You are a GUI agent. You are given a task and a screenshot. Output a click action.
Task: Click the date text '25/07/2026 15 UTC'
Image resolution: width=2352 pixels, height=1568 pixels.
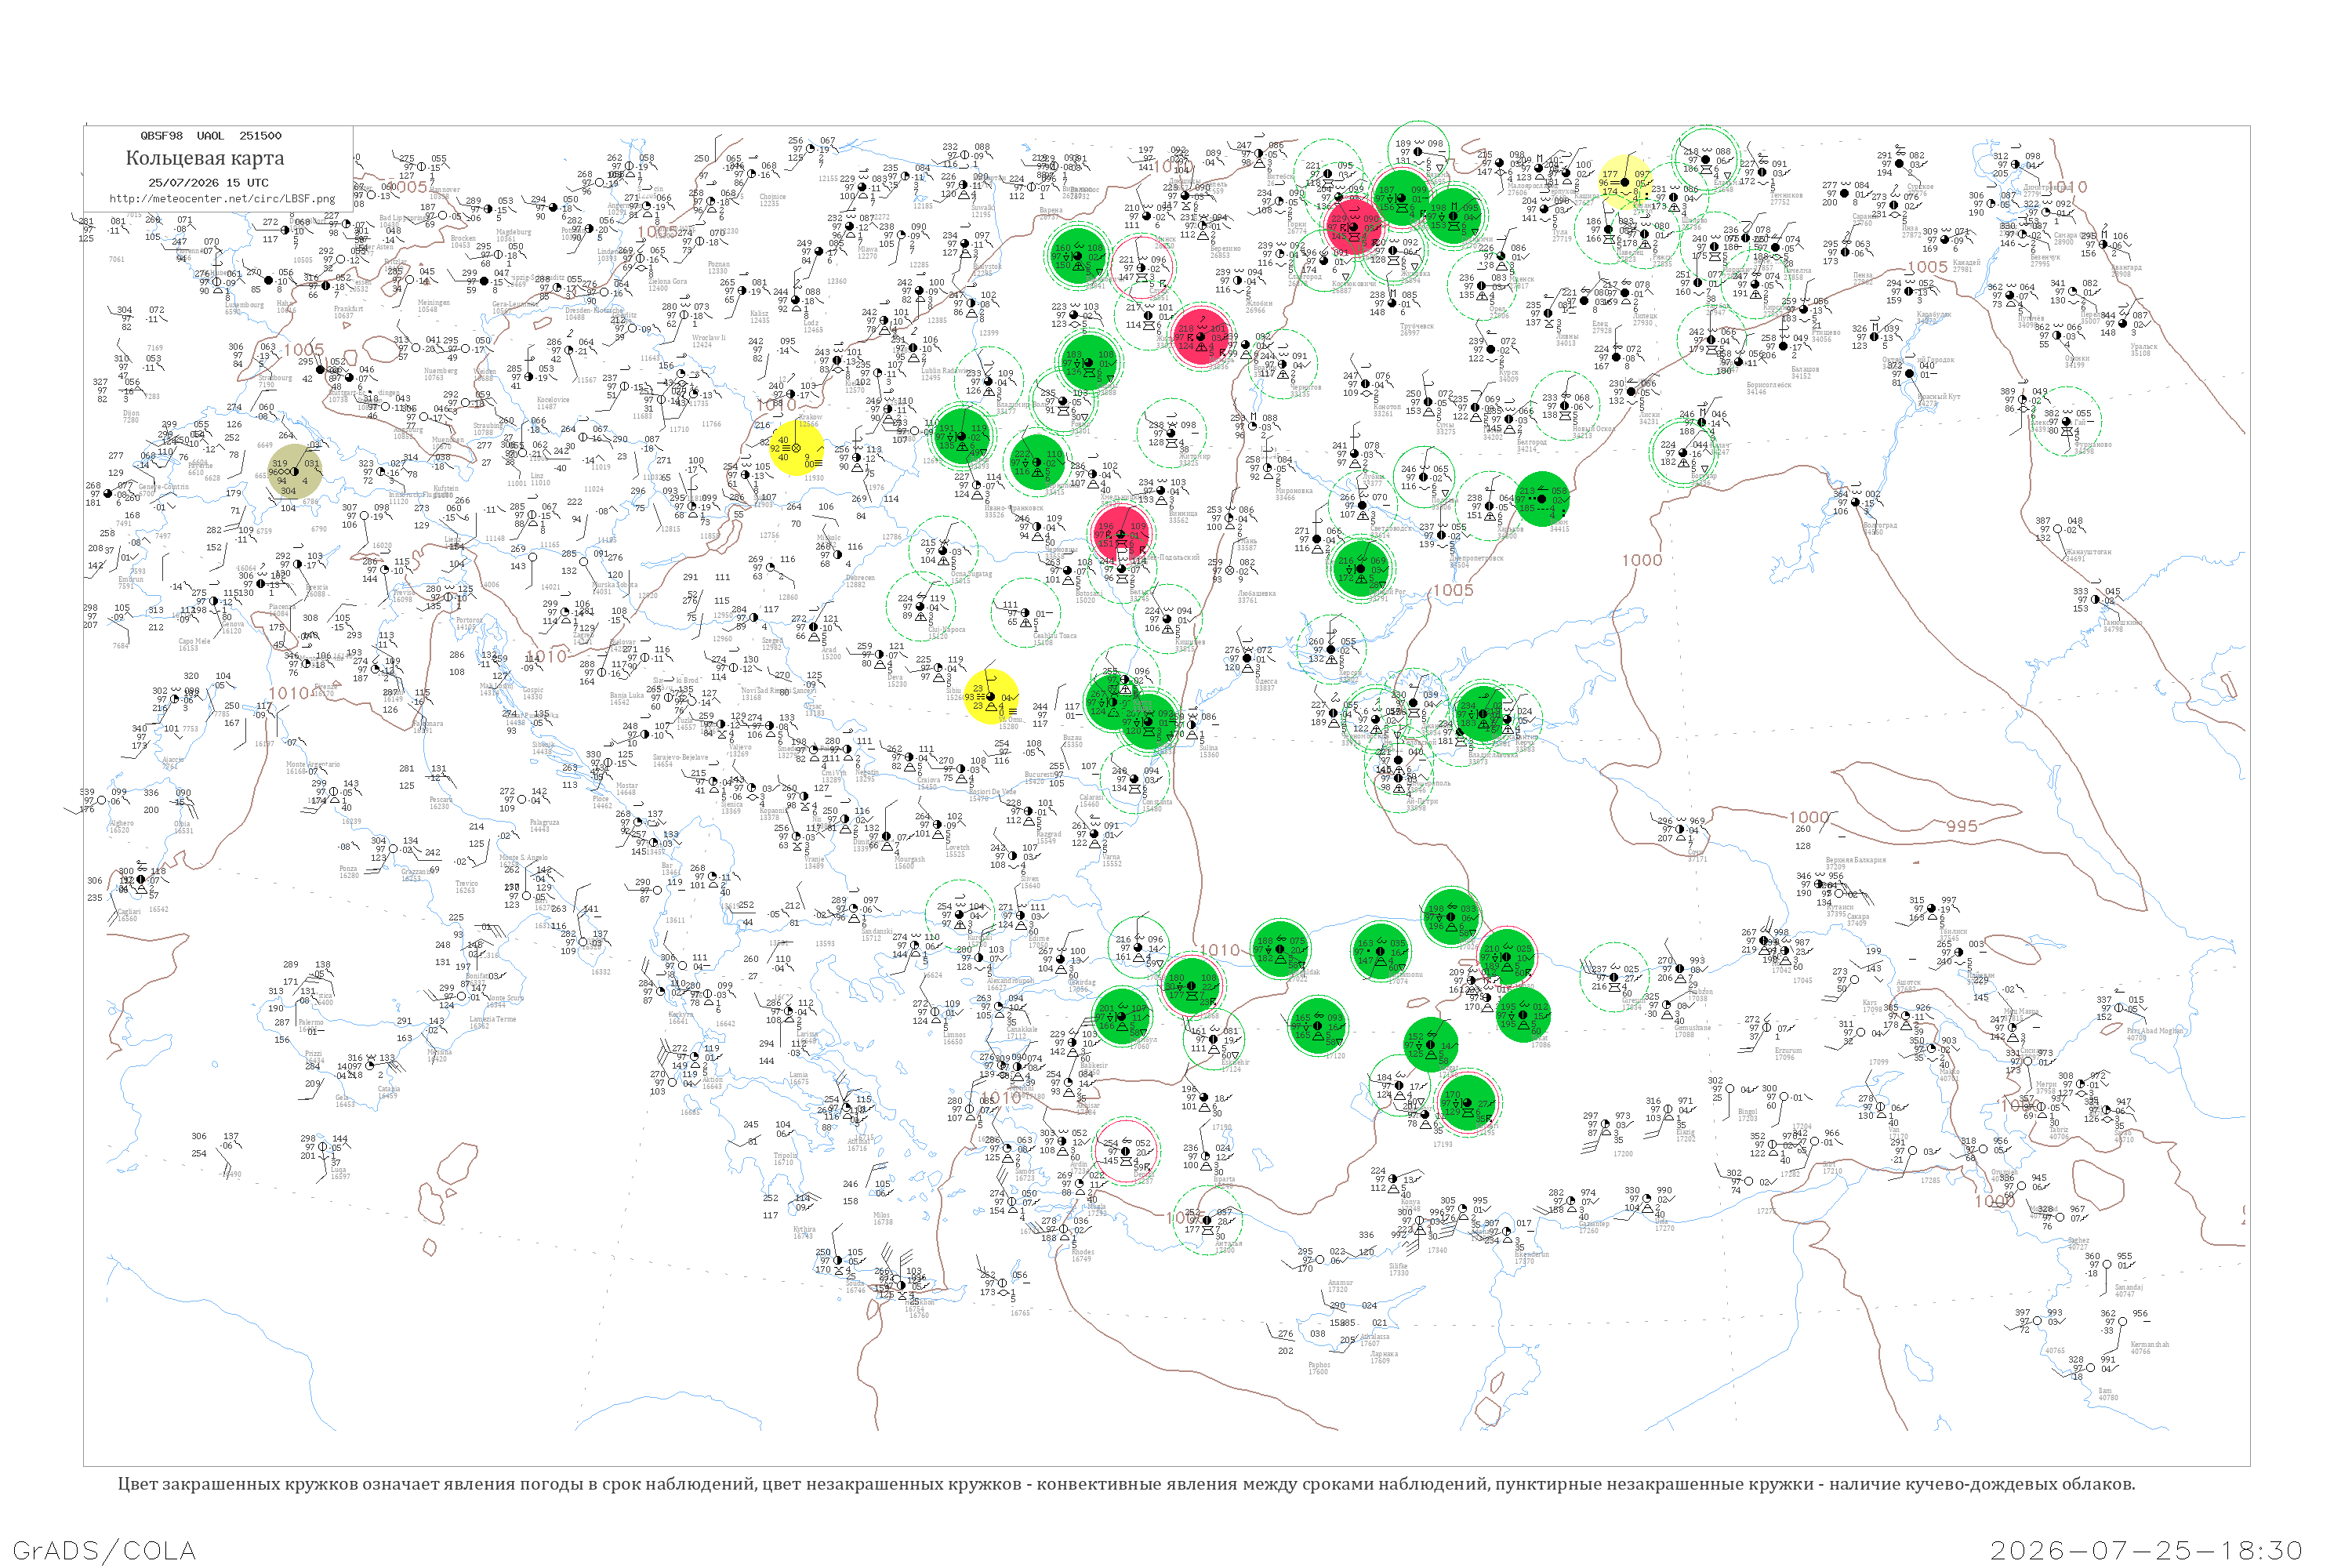pyautogui.click(x=208, y=183)
